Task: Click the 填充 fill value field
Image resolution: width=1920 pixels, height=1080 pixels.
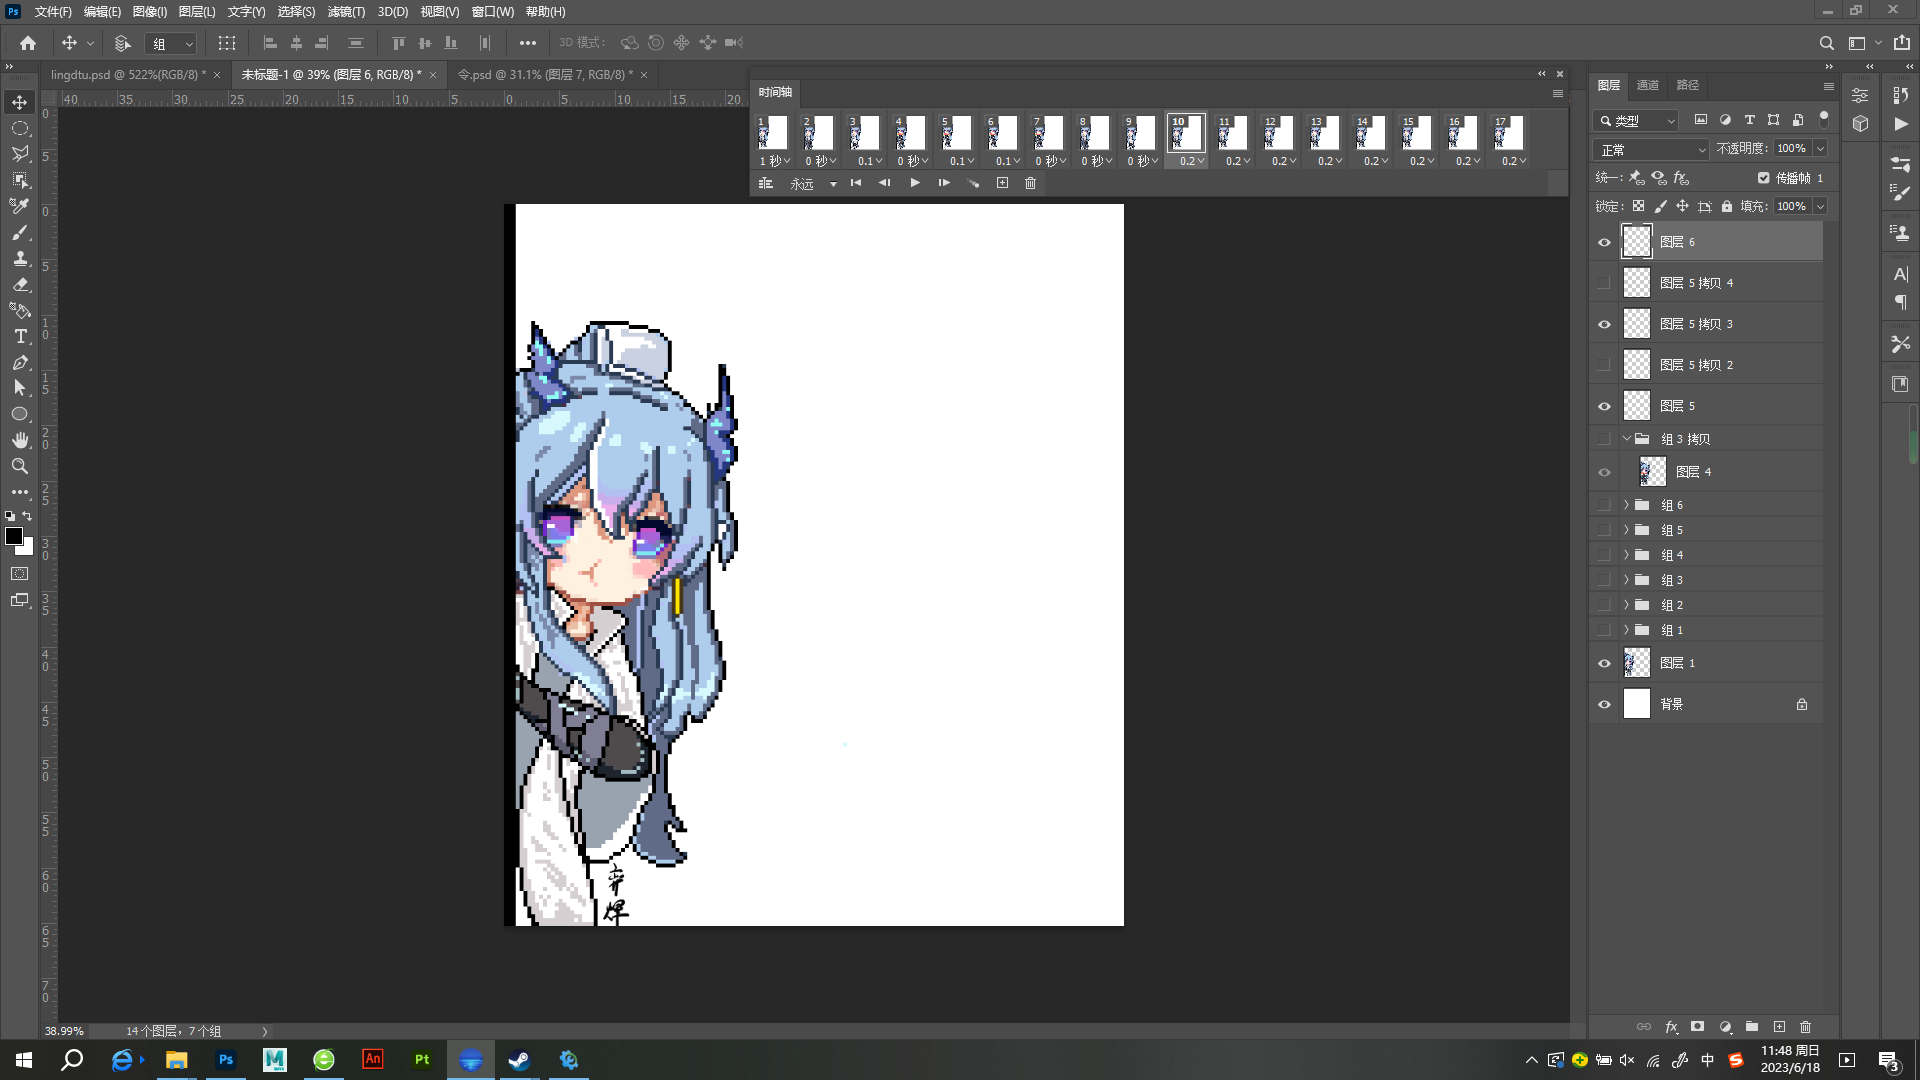Action: click(1791, 206)
